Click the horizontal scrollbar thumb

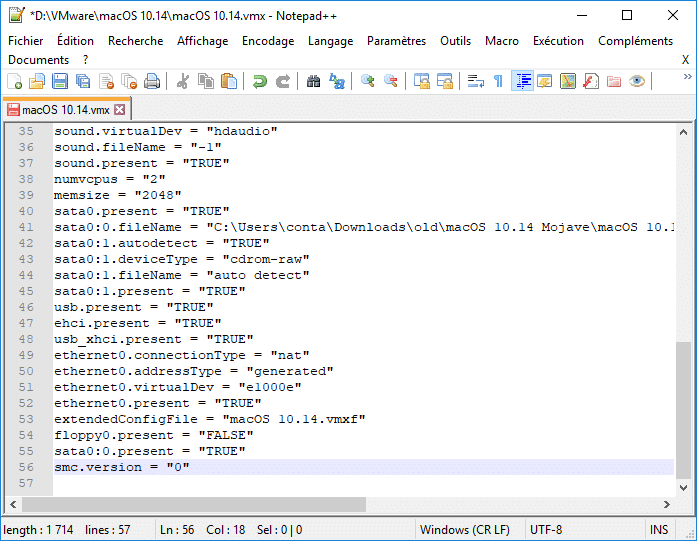click(x=194, y=504)
